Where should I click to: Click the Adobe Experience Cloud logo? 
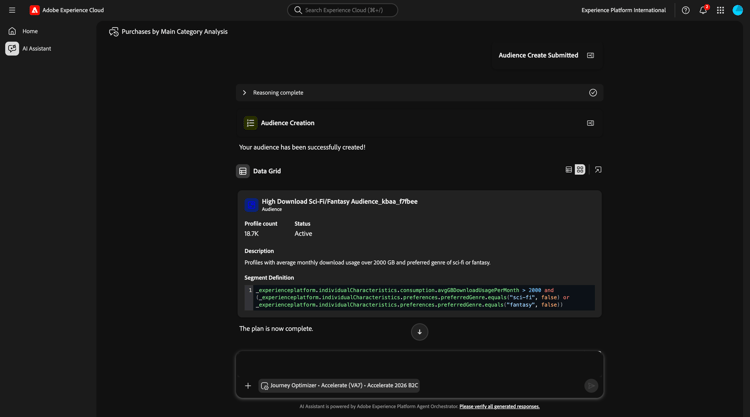click(x=34, y=10)
